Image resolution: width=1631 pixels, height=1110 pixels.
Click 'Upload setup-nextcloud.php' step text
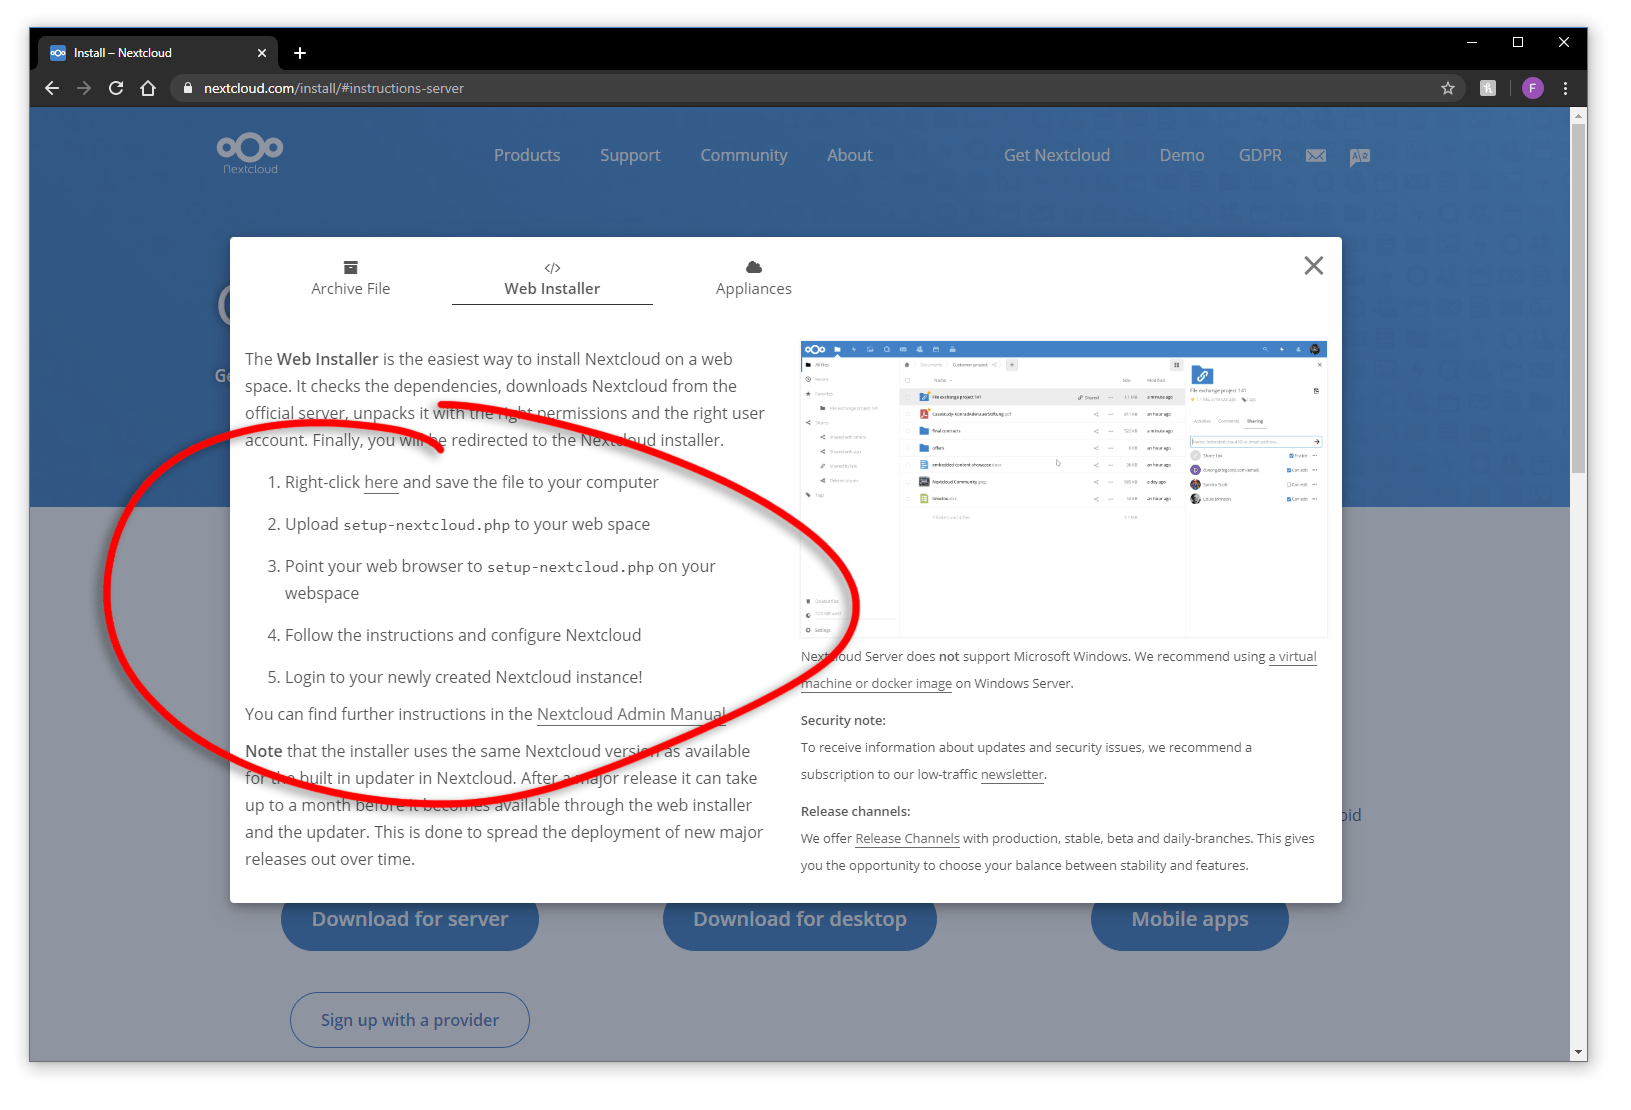coord(467,524)
